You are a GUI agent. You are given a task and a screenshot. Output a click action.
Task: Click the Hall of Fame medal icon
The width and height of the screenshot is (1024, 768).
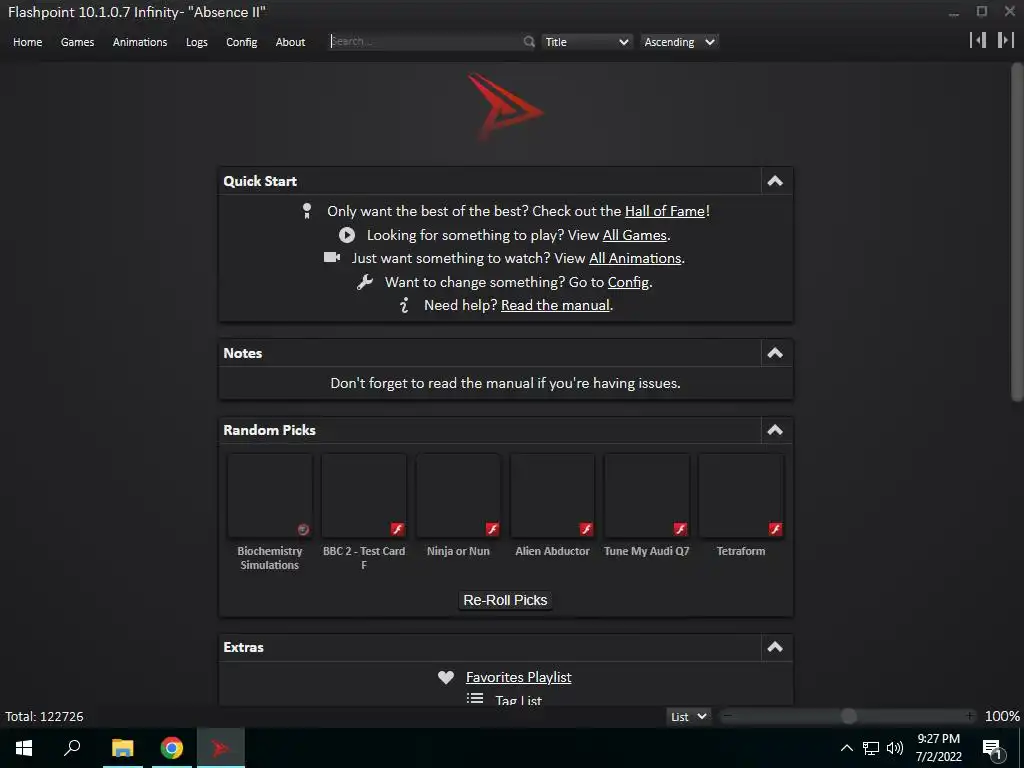point(307,211)
